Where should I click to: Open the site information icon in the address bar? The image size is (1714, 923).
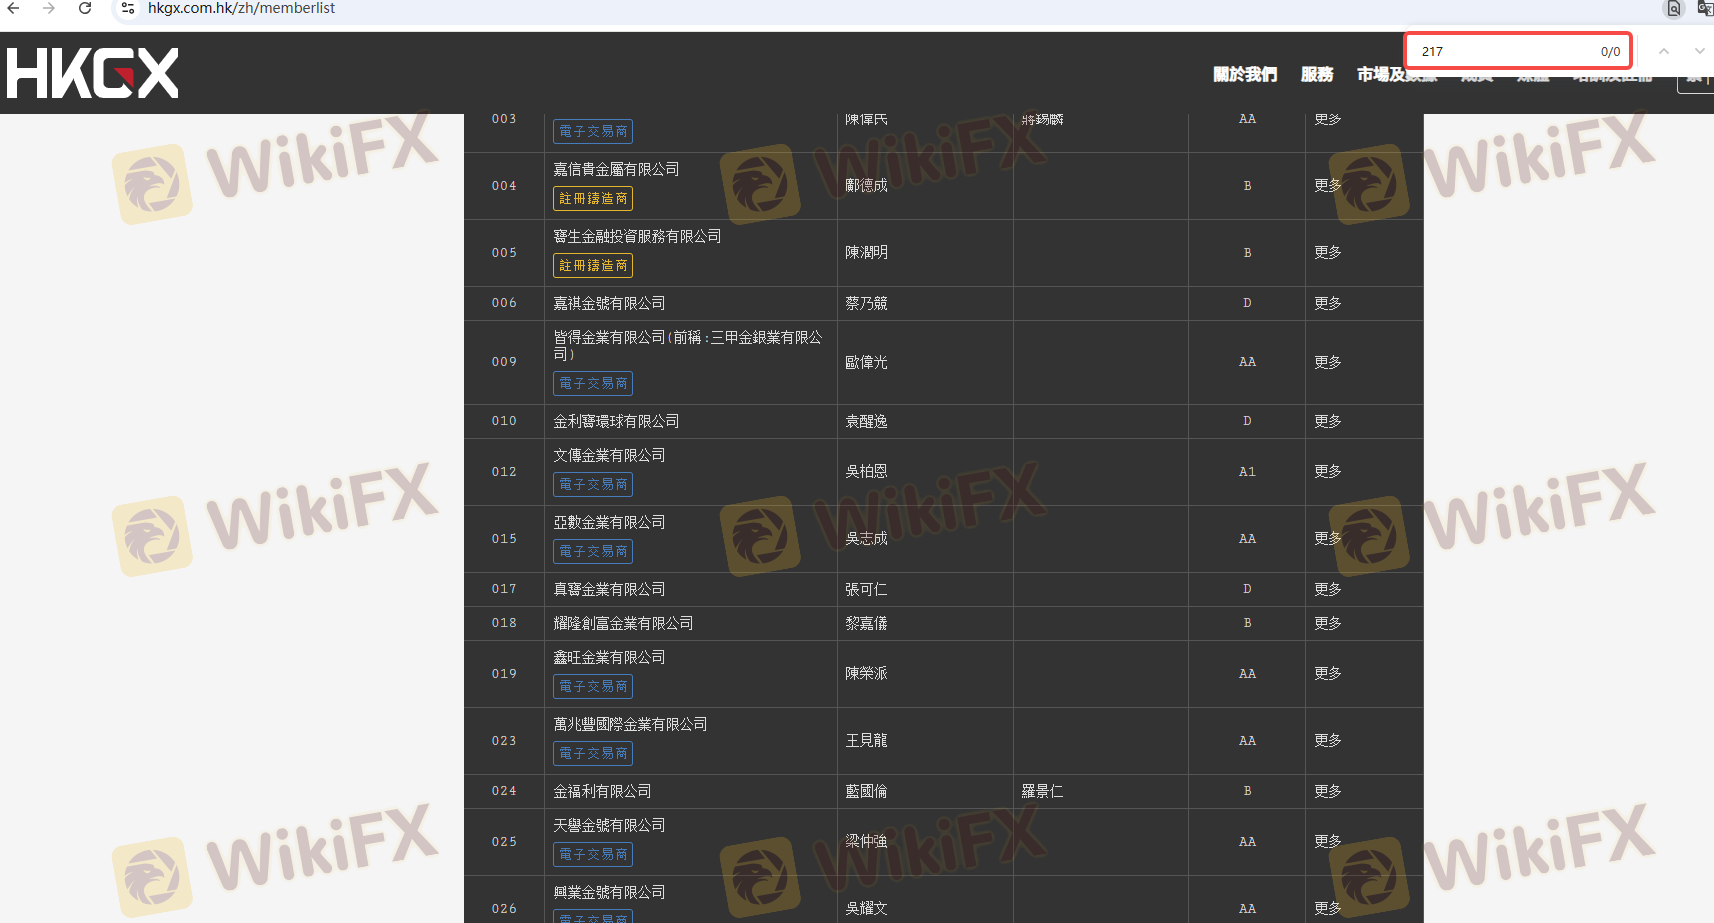pyautogui.click(x=127, y=8)
